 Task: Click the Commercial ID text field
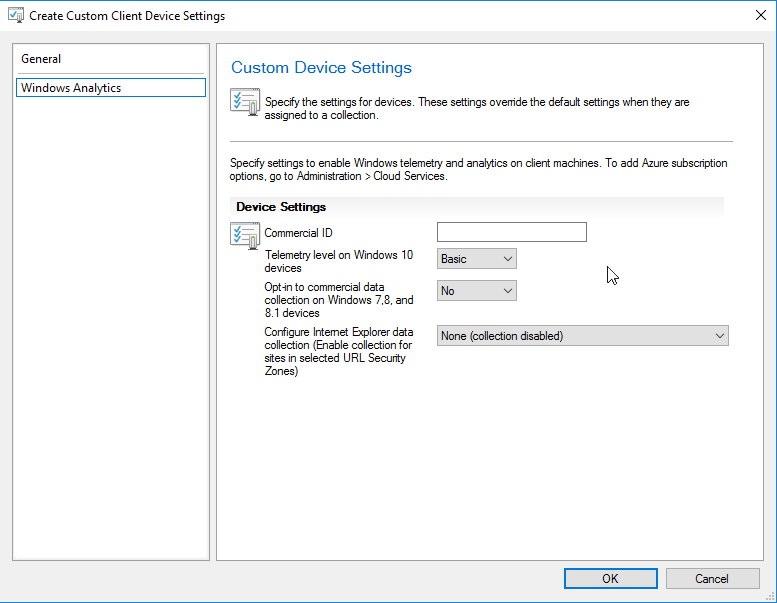(x=511, y=232)
